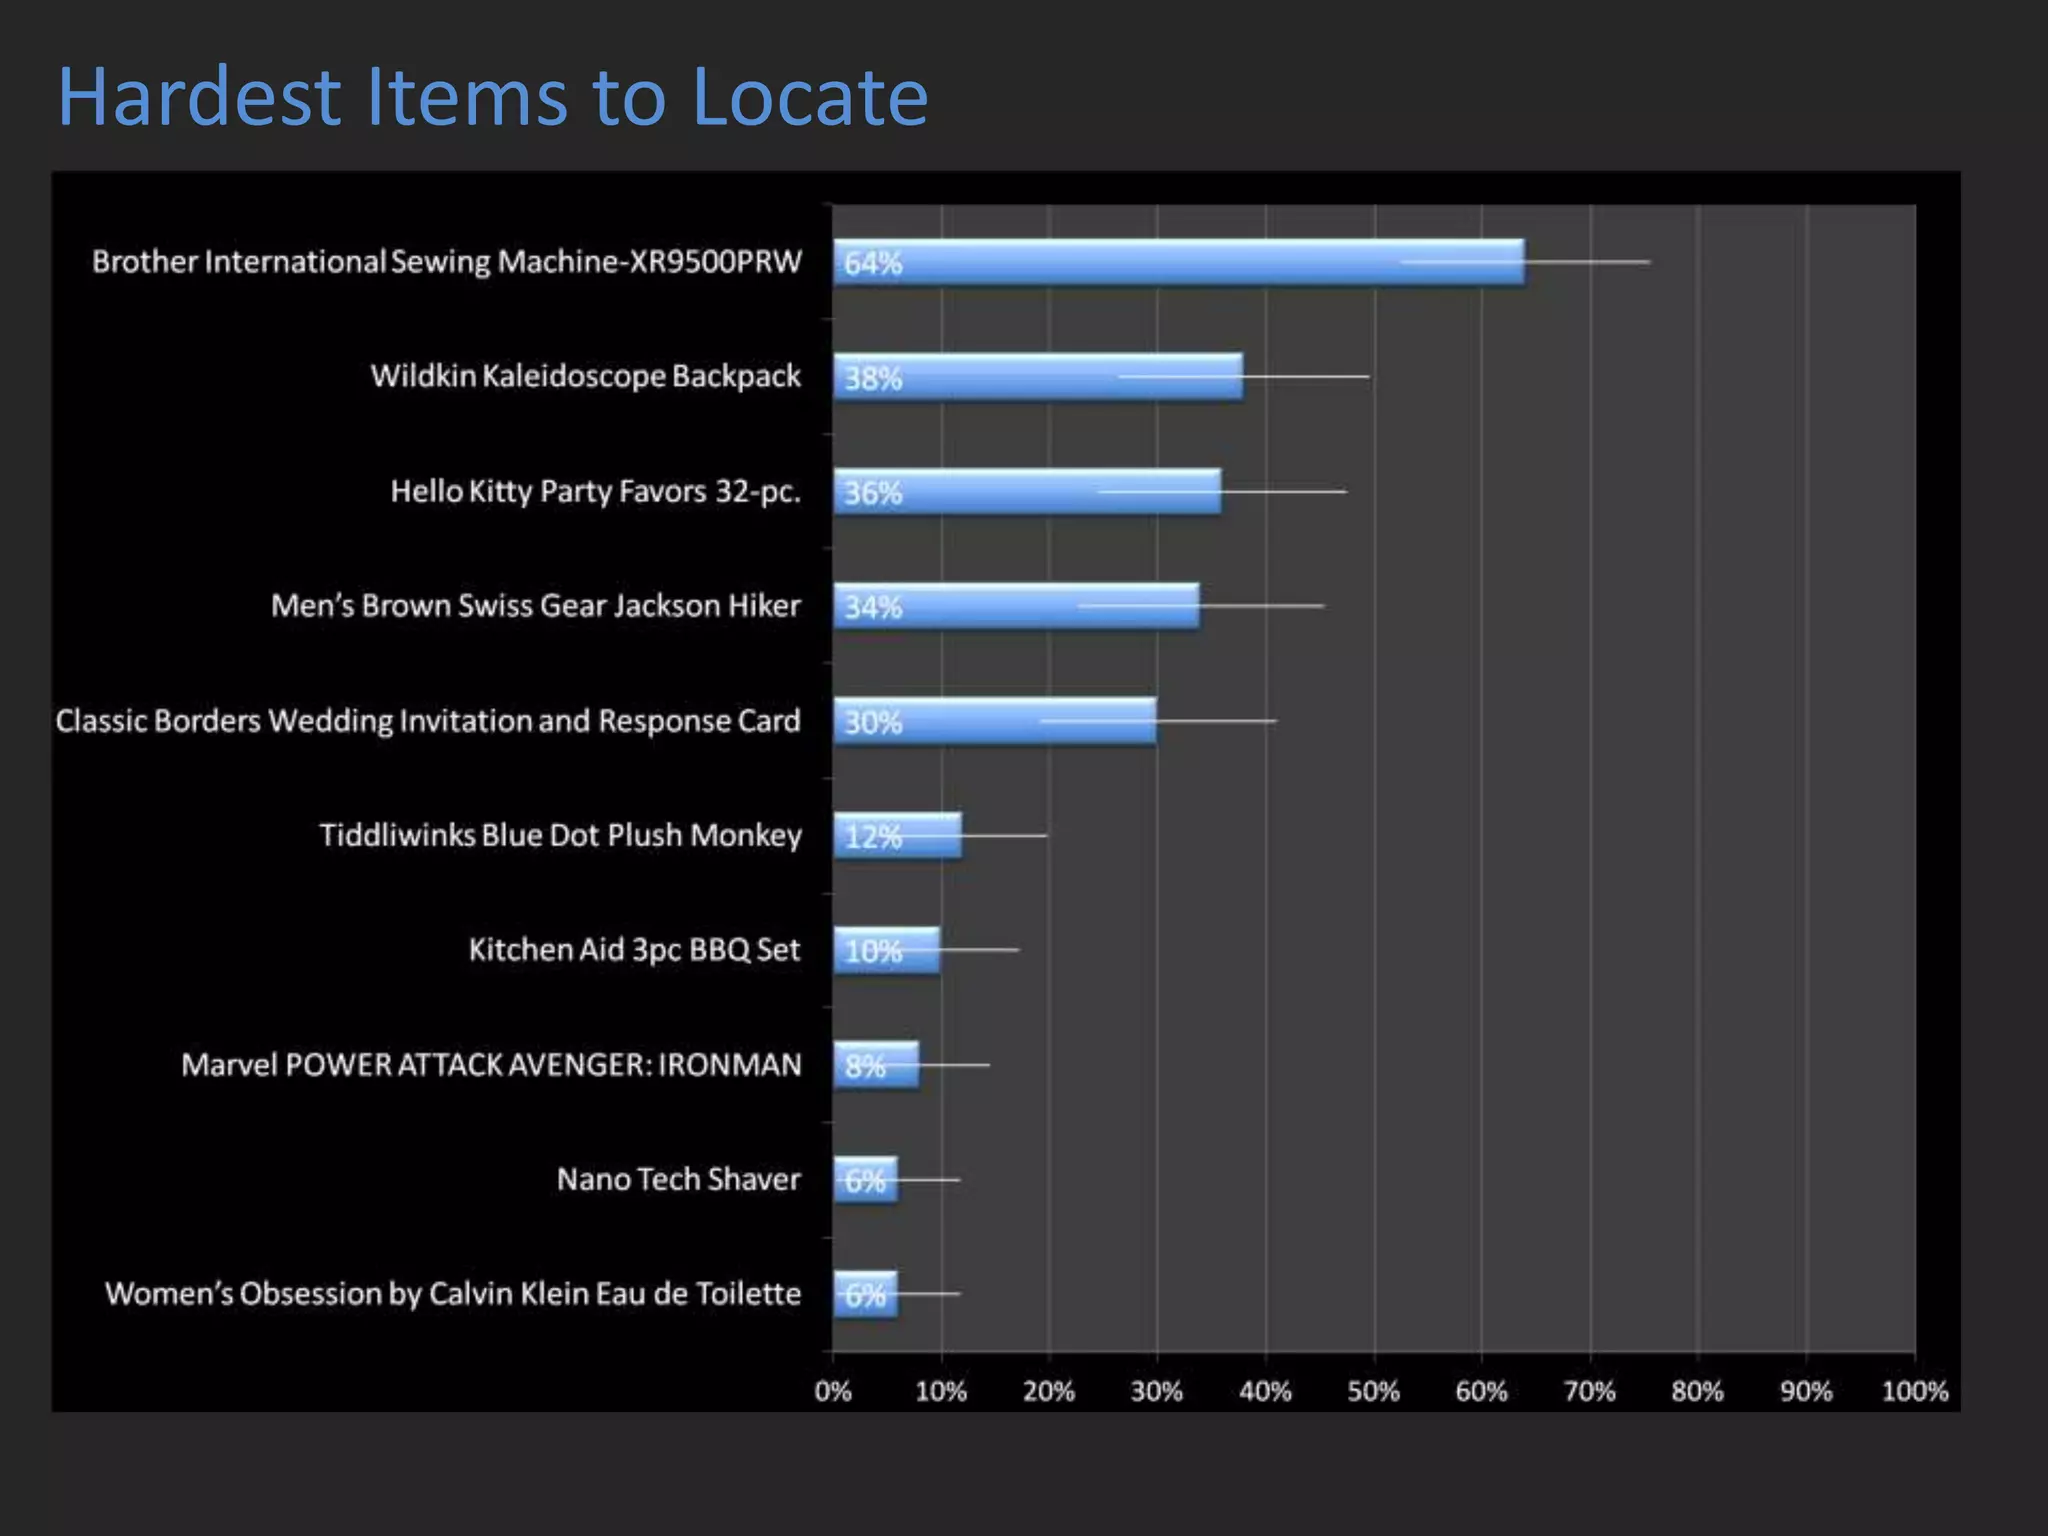Click the Wildkin Kaleidoscope Backpack label
The image size is (2048, 1536).
586,377
